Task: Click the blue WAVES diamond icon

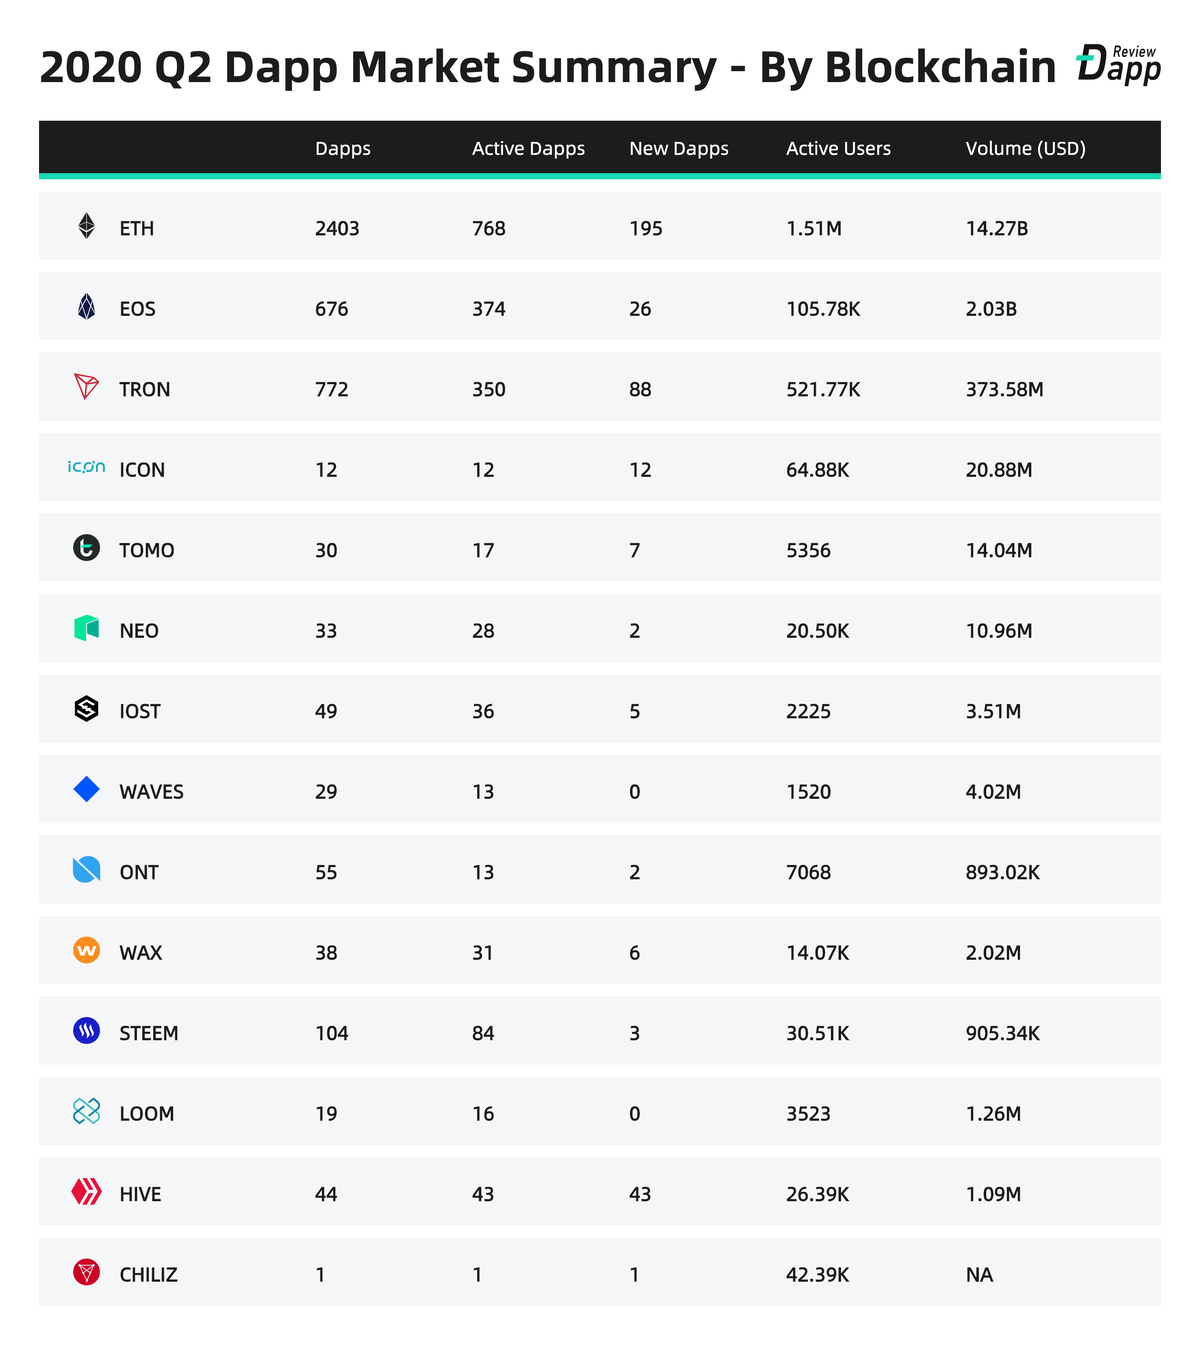Action: point(87,790)
